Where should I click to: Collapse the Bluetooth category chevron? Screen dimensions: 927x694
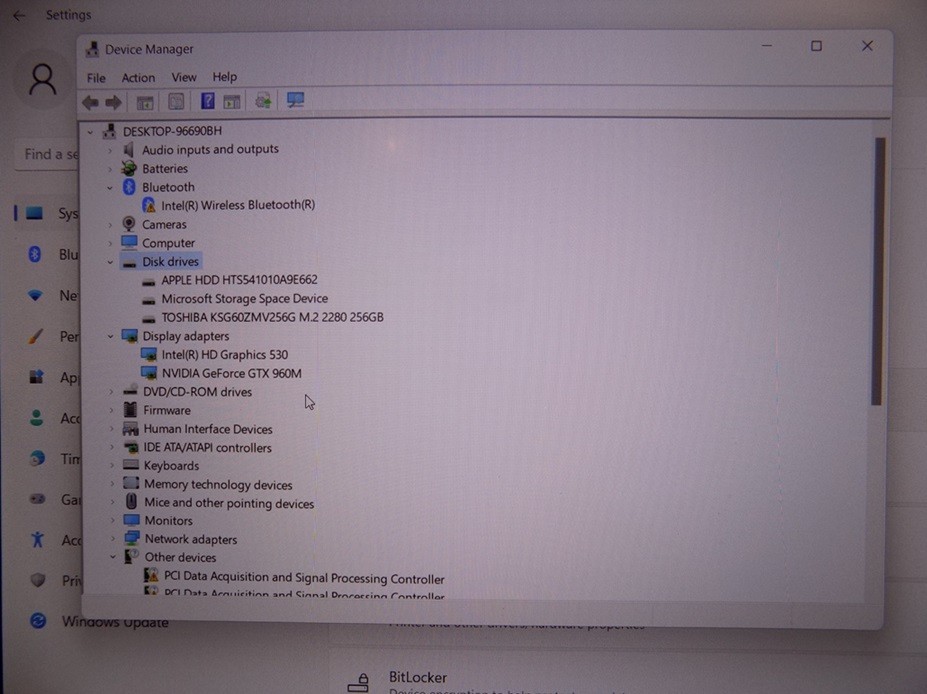[x=110, y=188]
